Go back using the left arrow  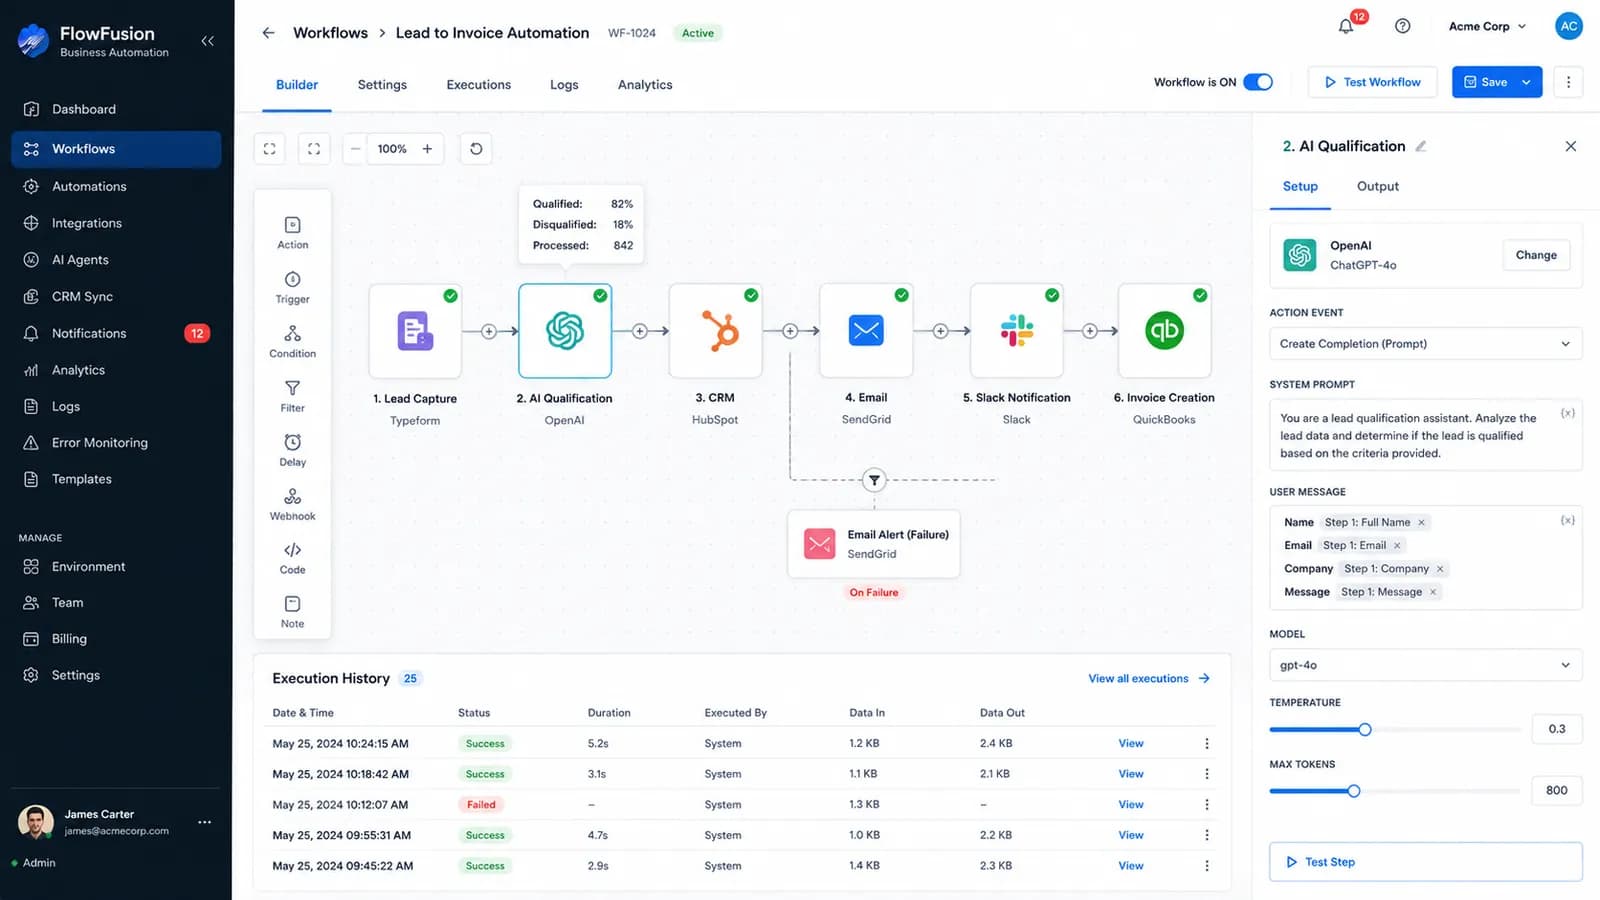(268, 33)
